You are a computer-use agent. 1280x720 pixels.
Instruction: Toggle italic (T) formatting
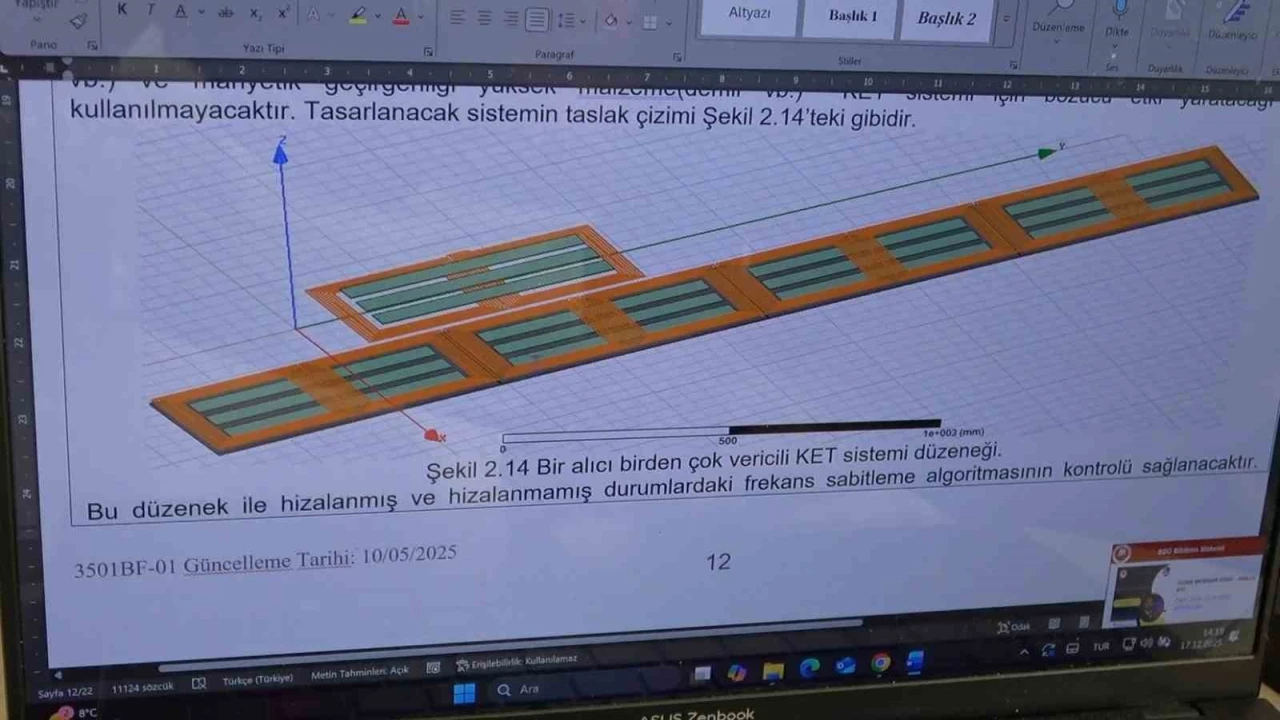pos(151,11)
